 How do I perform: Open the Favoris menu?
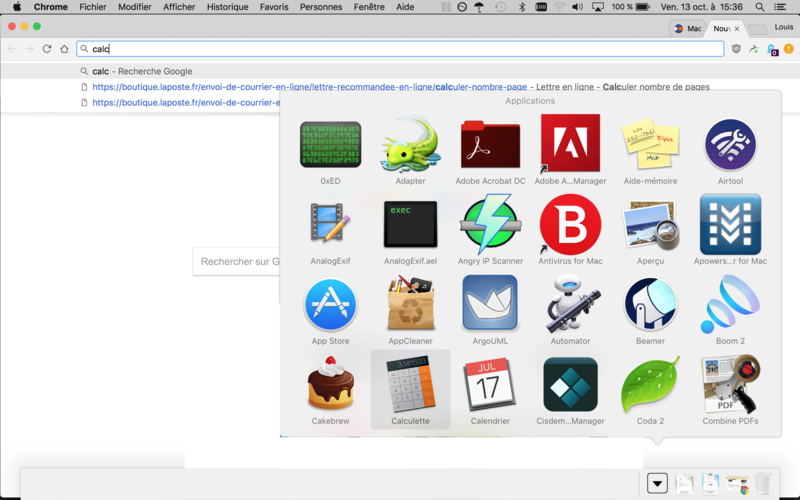tap(274, 7)
